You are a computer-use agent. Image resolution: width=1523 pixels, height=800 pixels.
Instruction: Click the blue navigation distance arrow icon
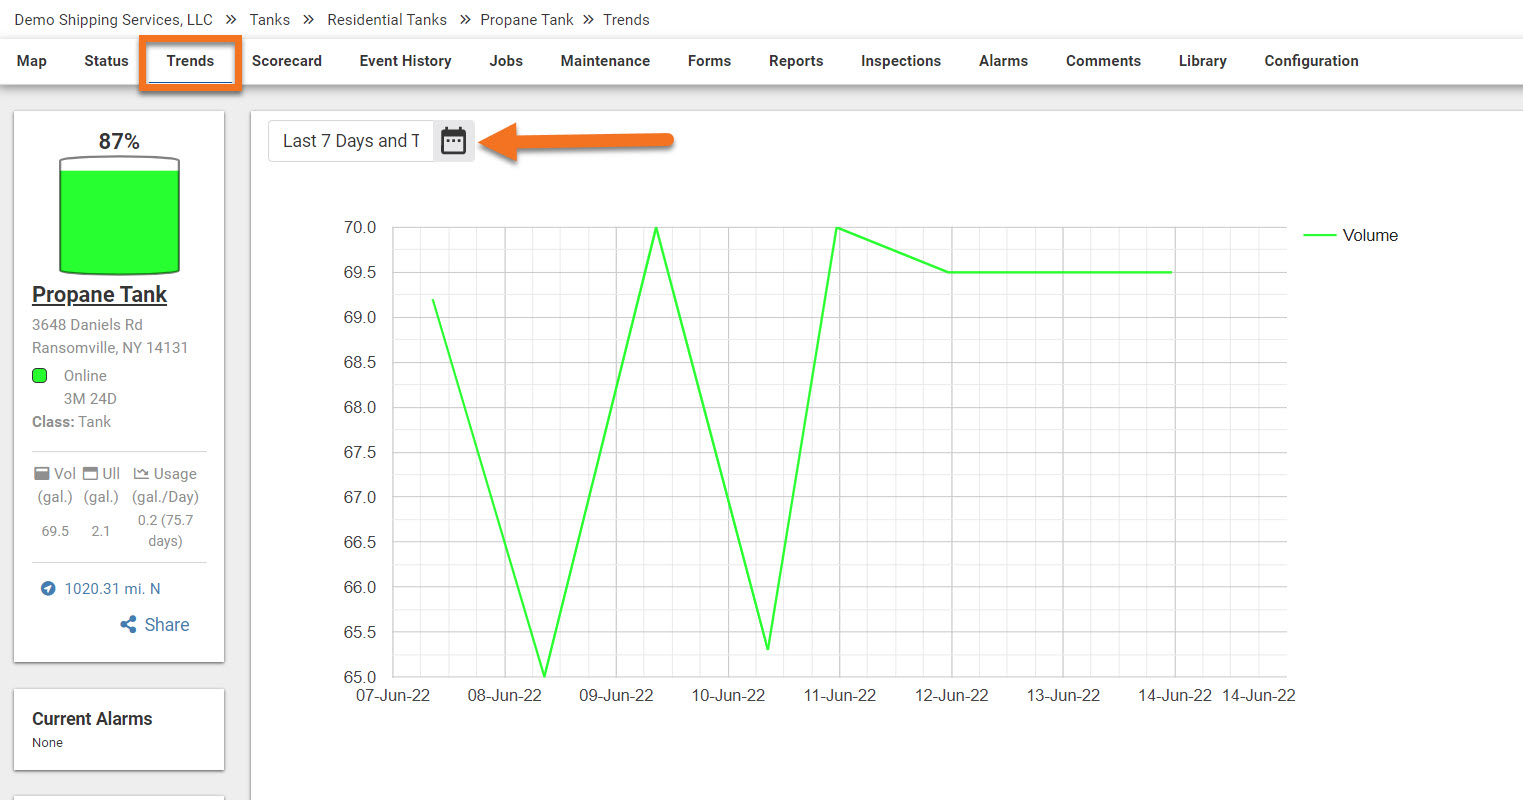click(48, 589)
